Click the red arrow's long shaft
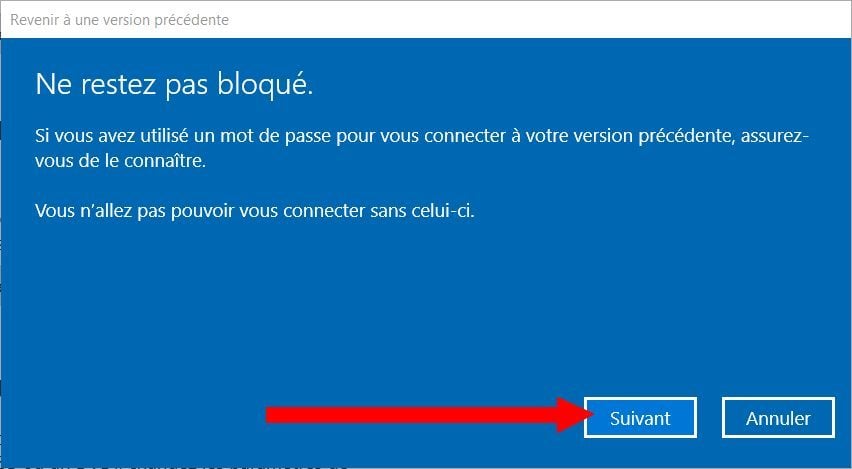Image resolution: width=852 pixels, height=469 pixels. click(x=411, y=415)
